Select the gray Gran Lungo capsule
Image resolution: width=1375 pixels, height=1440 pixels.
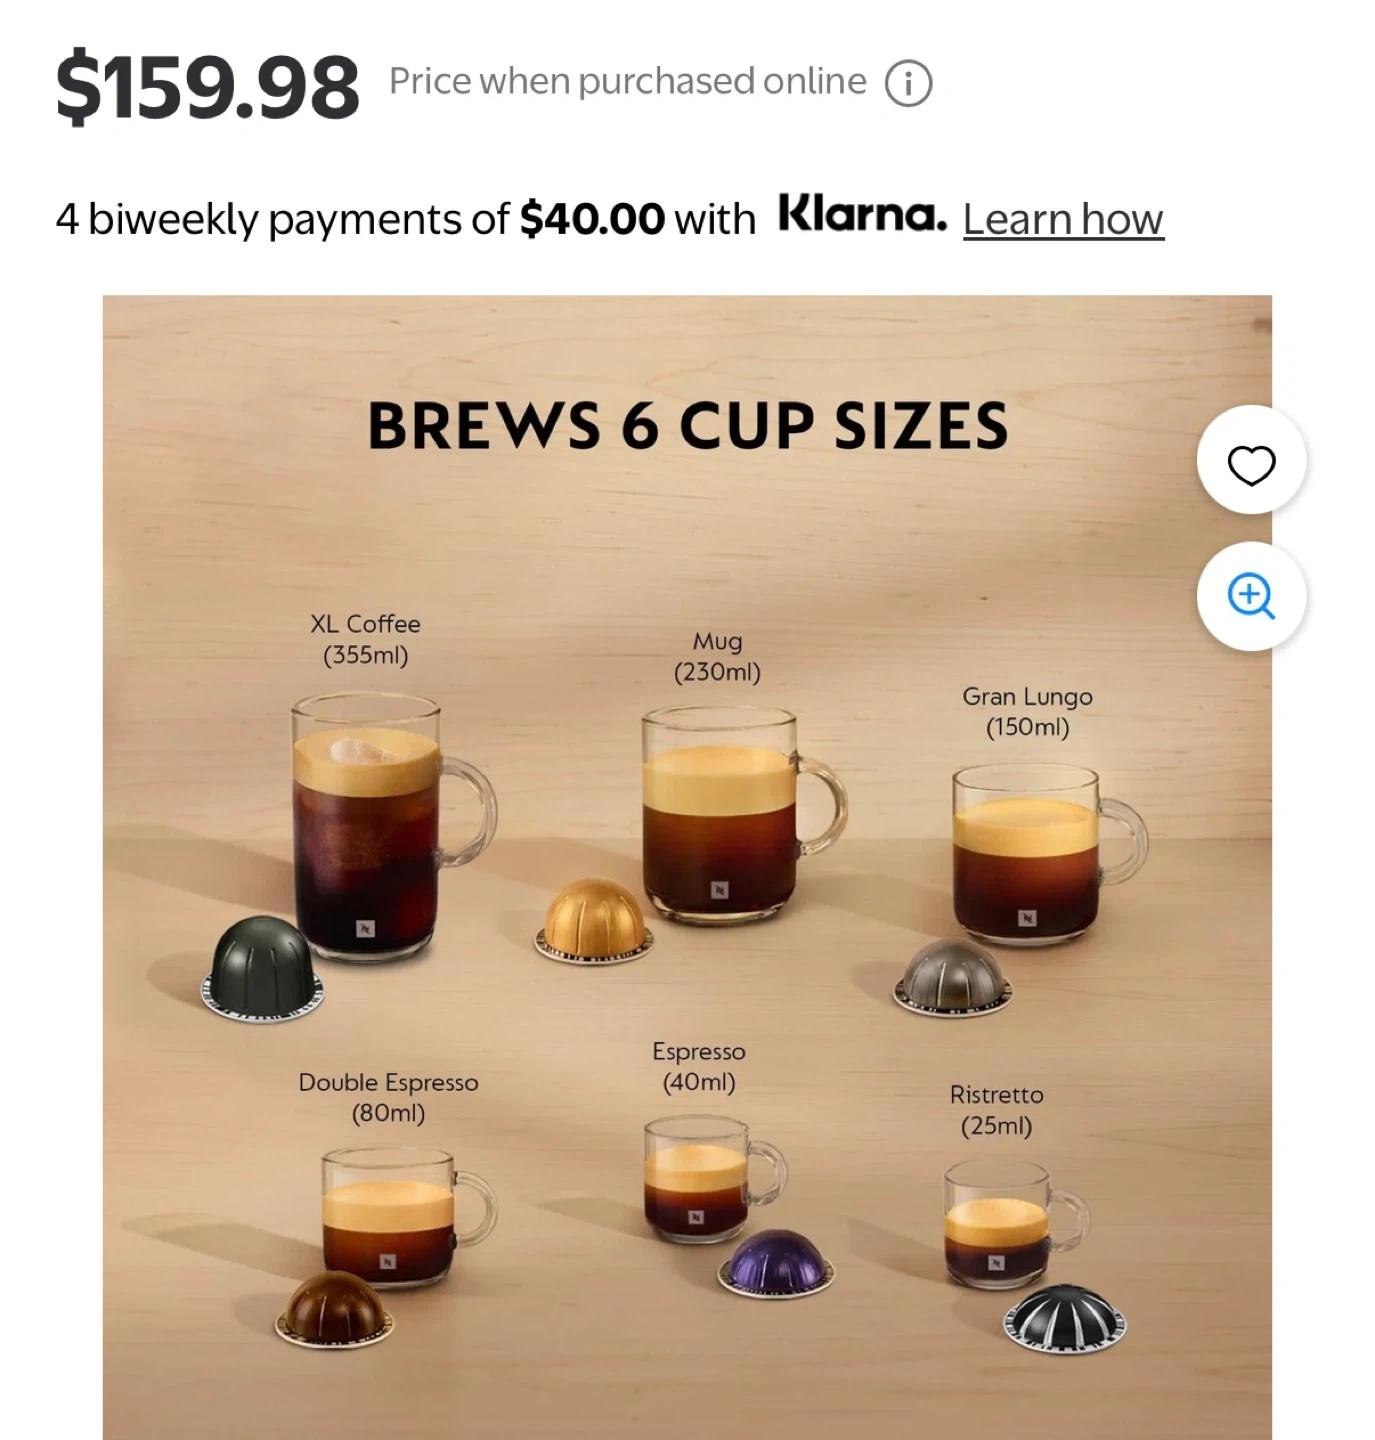pyautogui.click(x=952, y=975)
